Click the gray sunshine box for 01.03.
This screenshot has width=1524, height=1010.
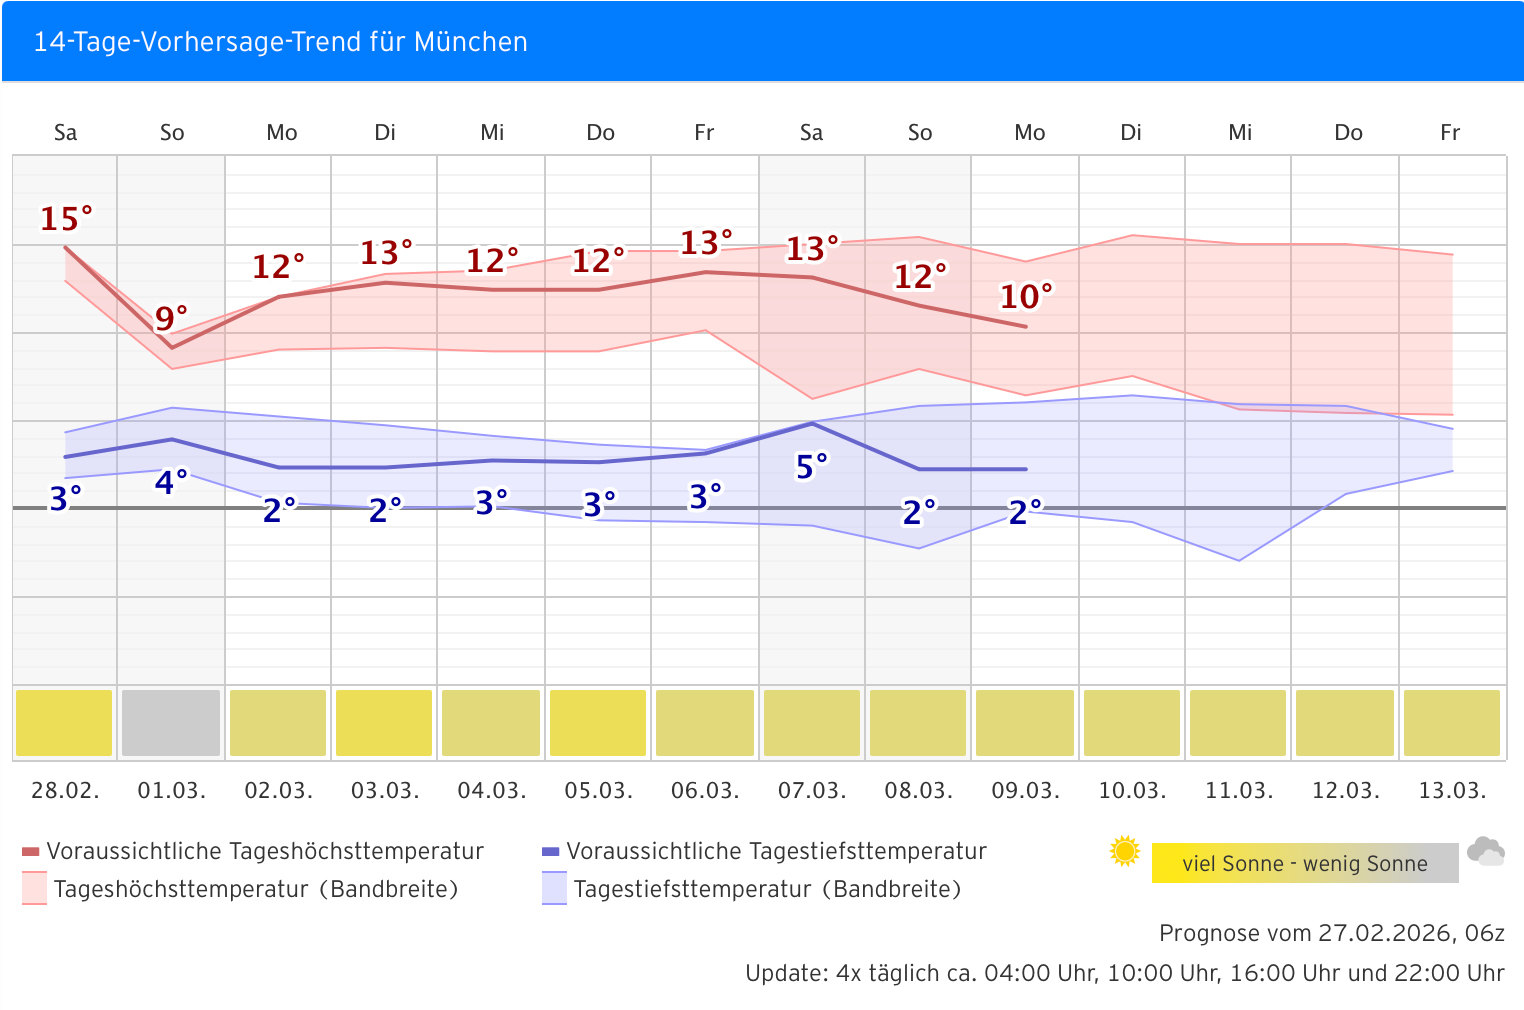click(x=171, y=722)
